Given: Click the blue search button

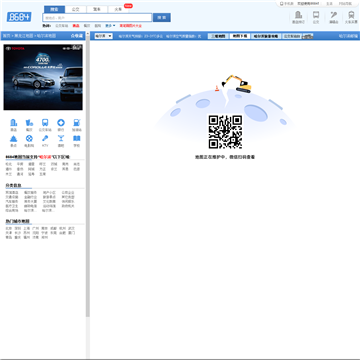Looking at the screenshot, I should coord(162,18).
